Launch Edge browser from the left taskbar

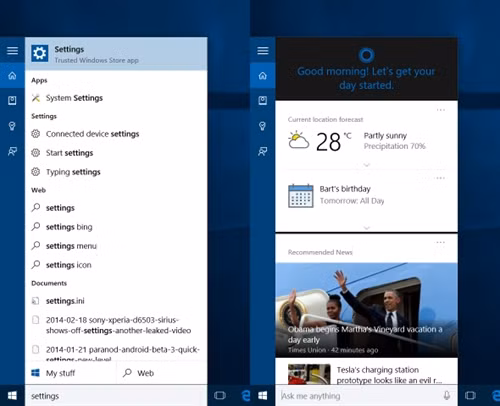(x=246, y=396)
